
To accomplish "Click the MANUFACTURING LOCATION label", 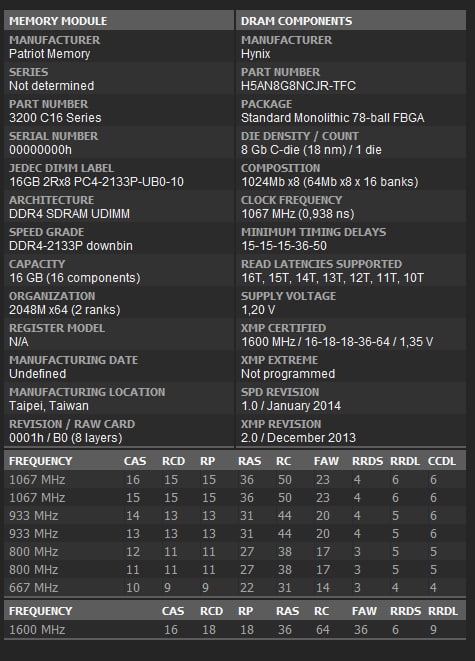I will pos(87,392).
